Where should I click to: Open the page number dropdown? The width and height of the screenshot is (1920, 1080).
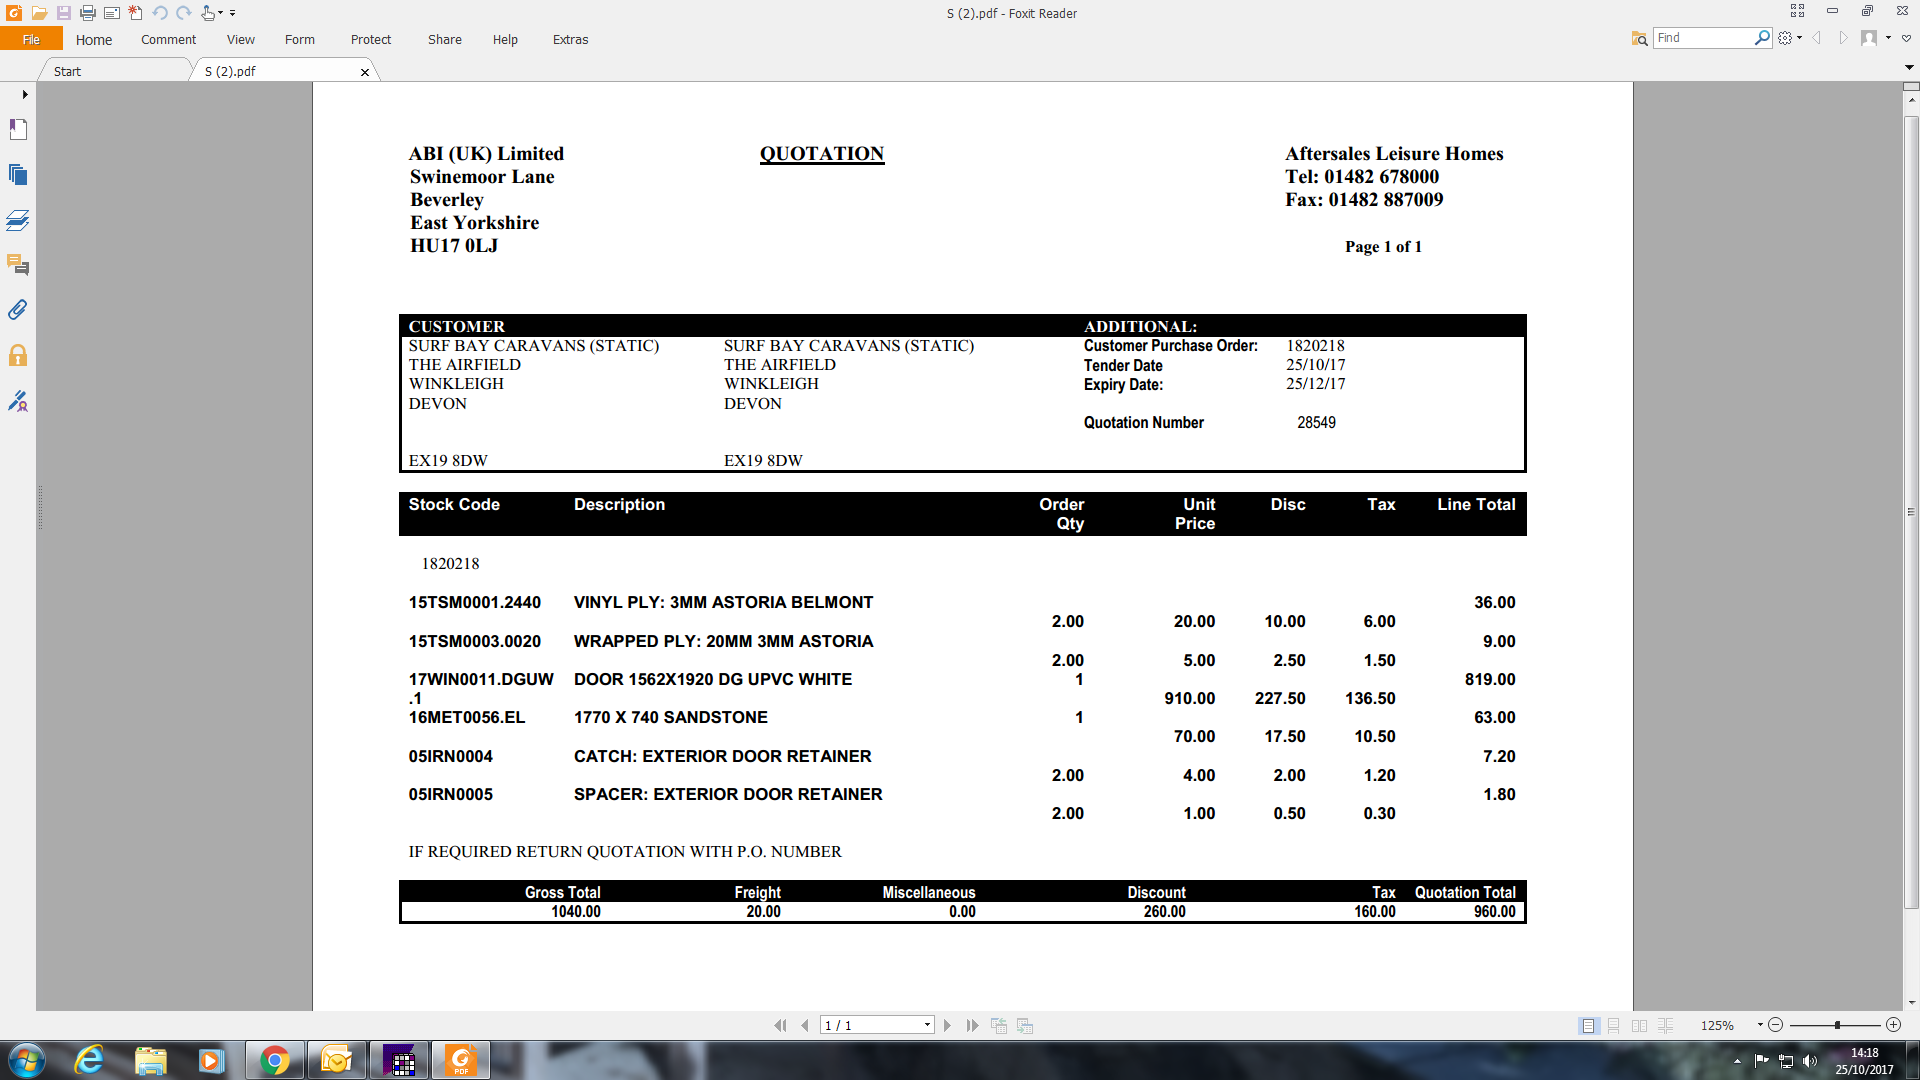coord(927,1025)
